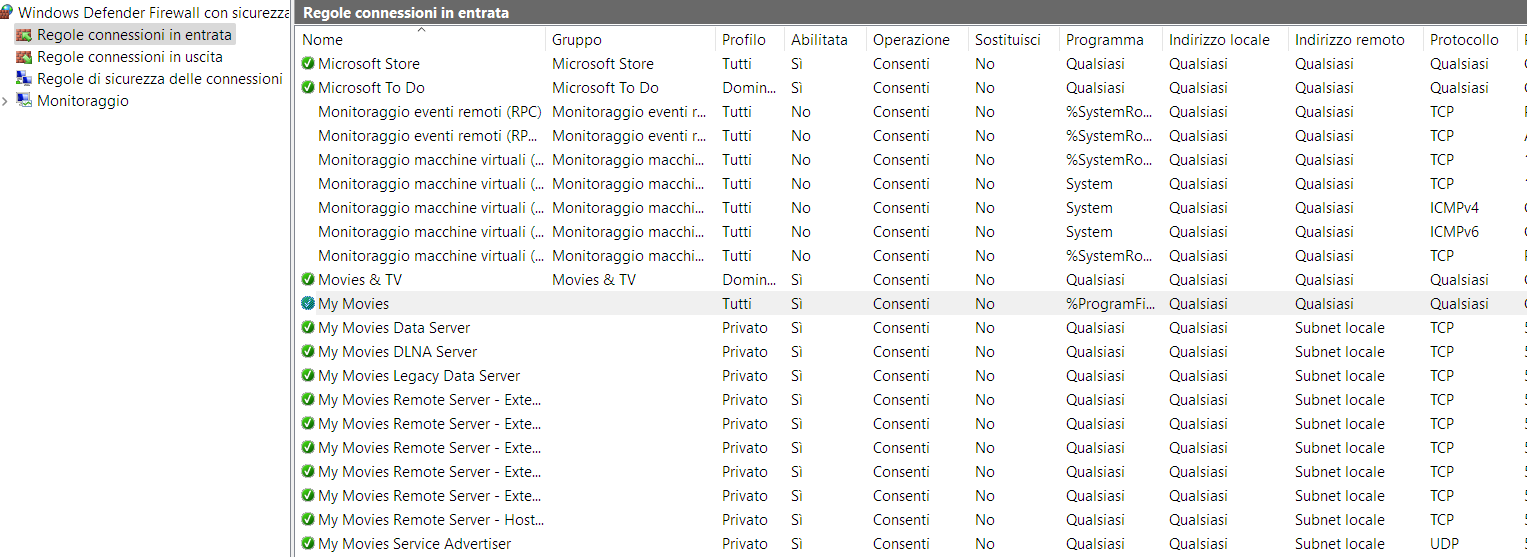Screen dimensions: 1527x557
Task: Click Movies & TV in the Gruppo column
Action: click(x=594, y=280)
